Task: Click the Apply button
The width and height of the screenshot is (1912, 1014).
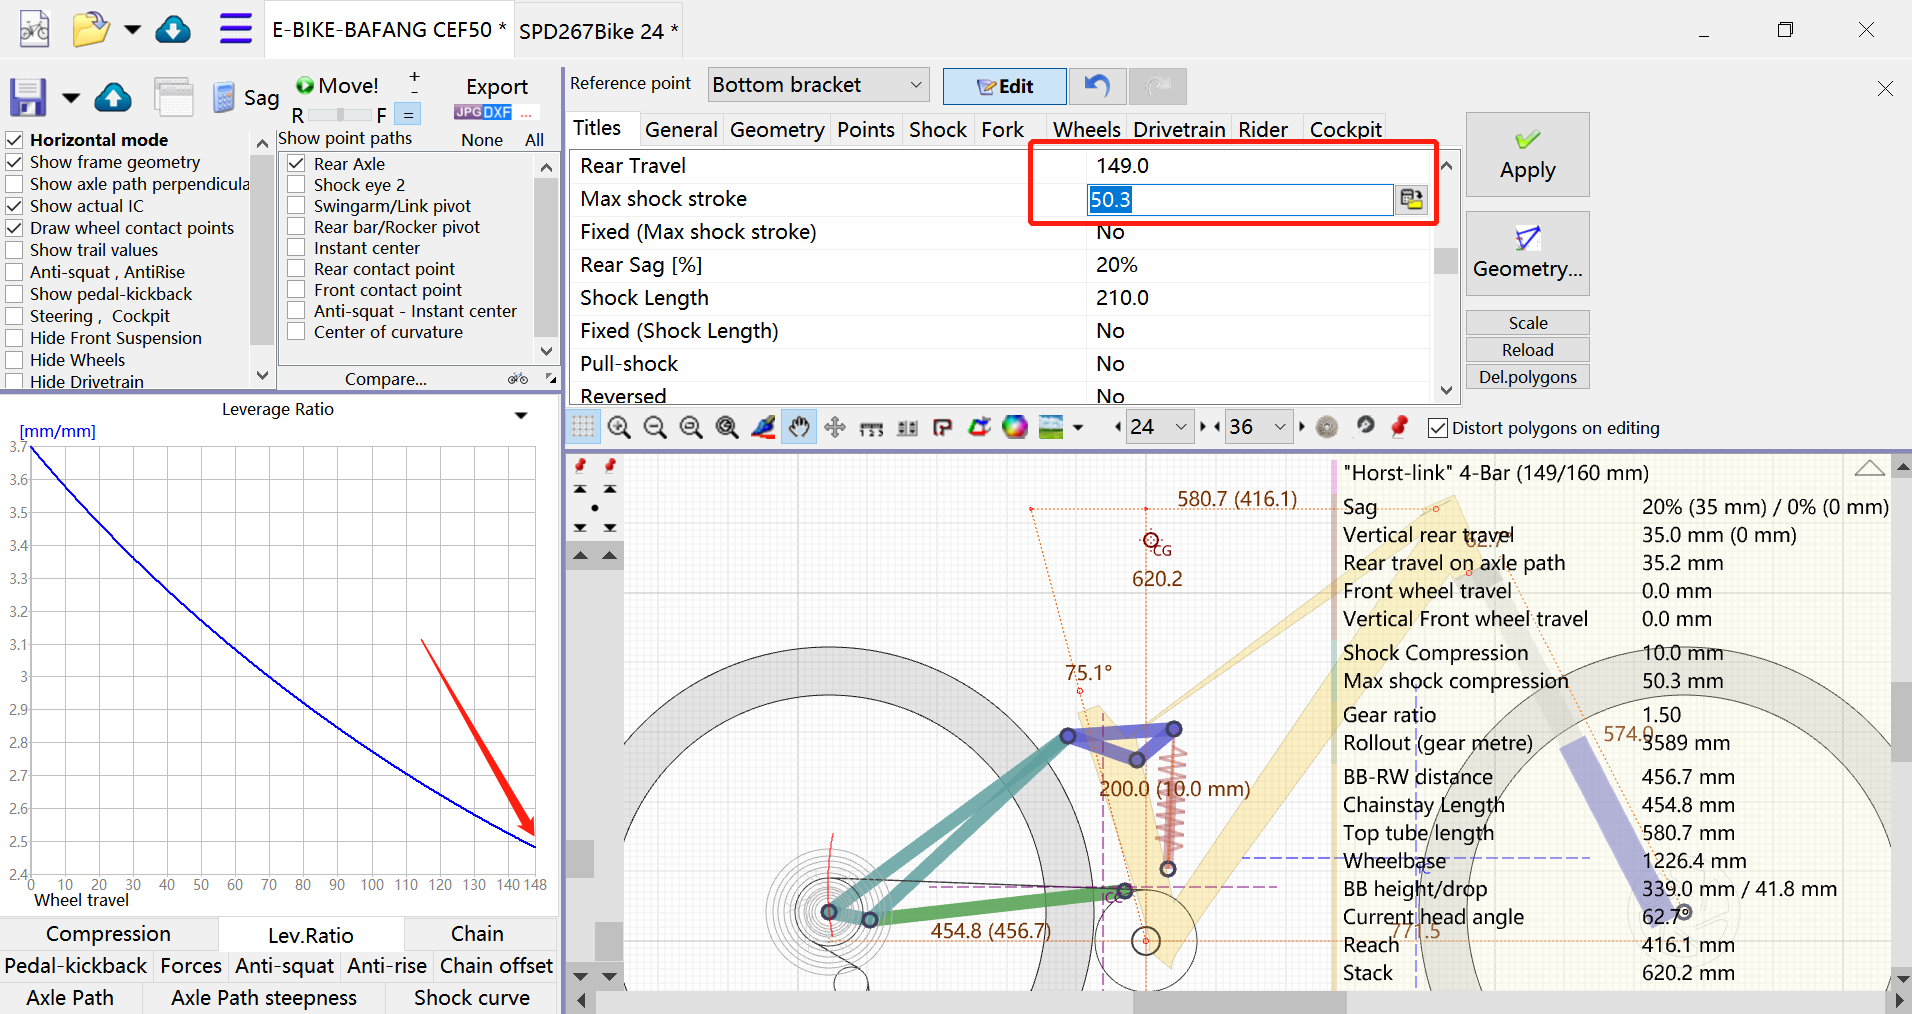Action: click(1528, 154)
